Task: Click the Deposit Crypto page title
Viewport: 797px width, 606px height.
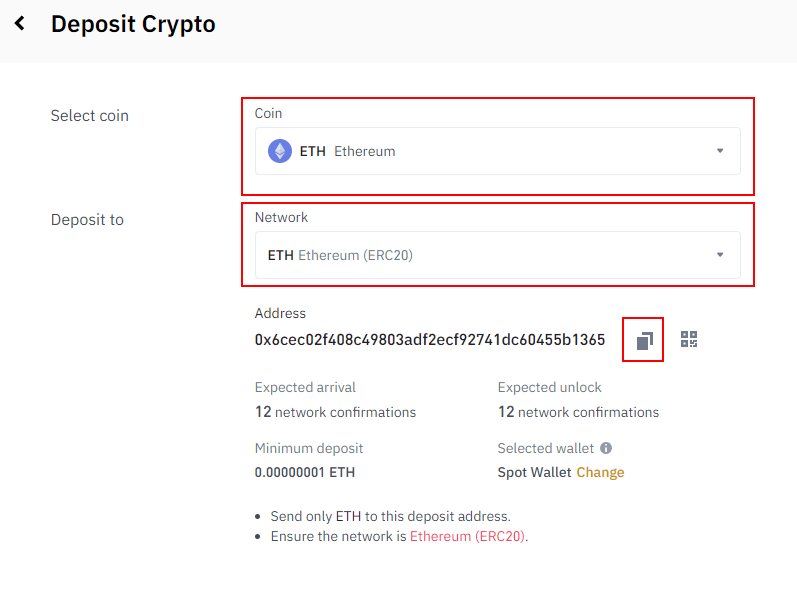Action: pyautogui.click(x=133, y=24)
